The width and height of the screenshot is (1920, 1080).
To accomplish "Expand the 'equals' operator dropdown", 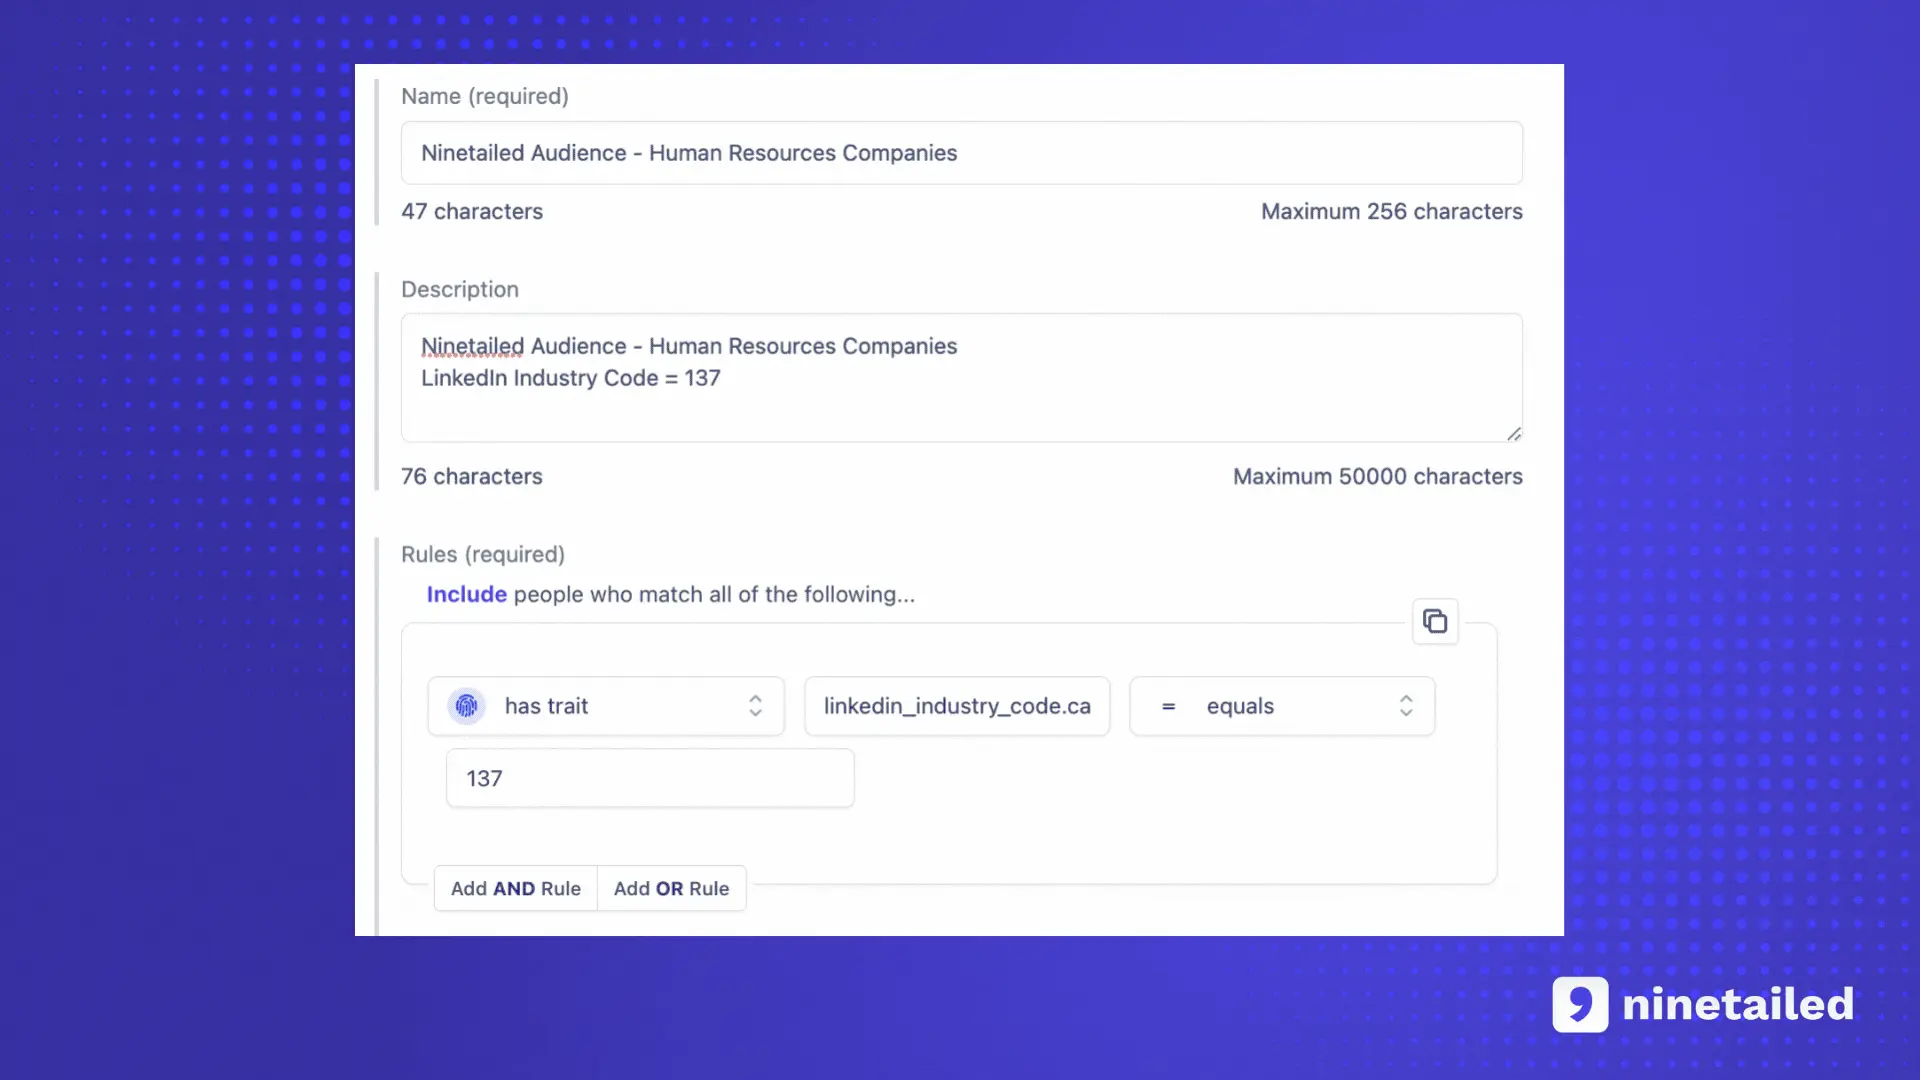I will point(1281,706).
